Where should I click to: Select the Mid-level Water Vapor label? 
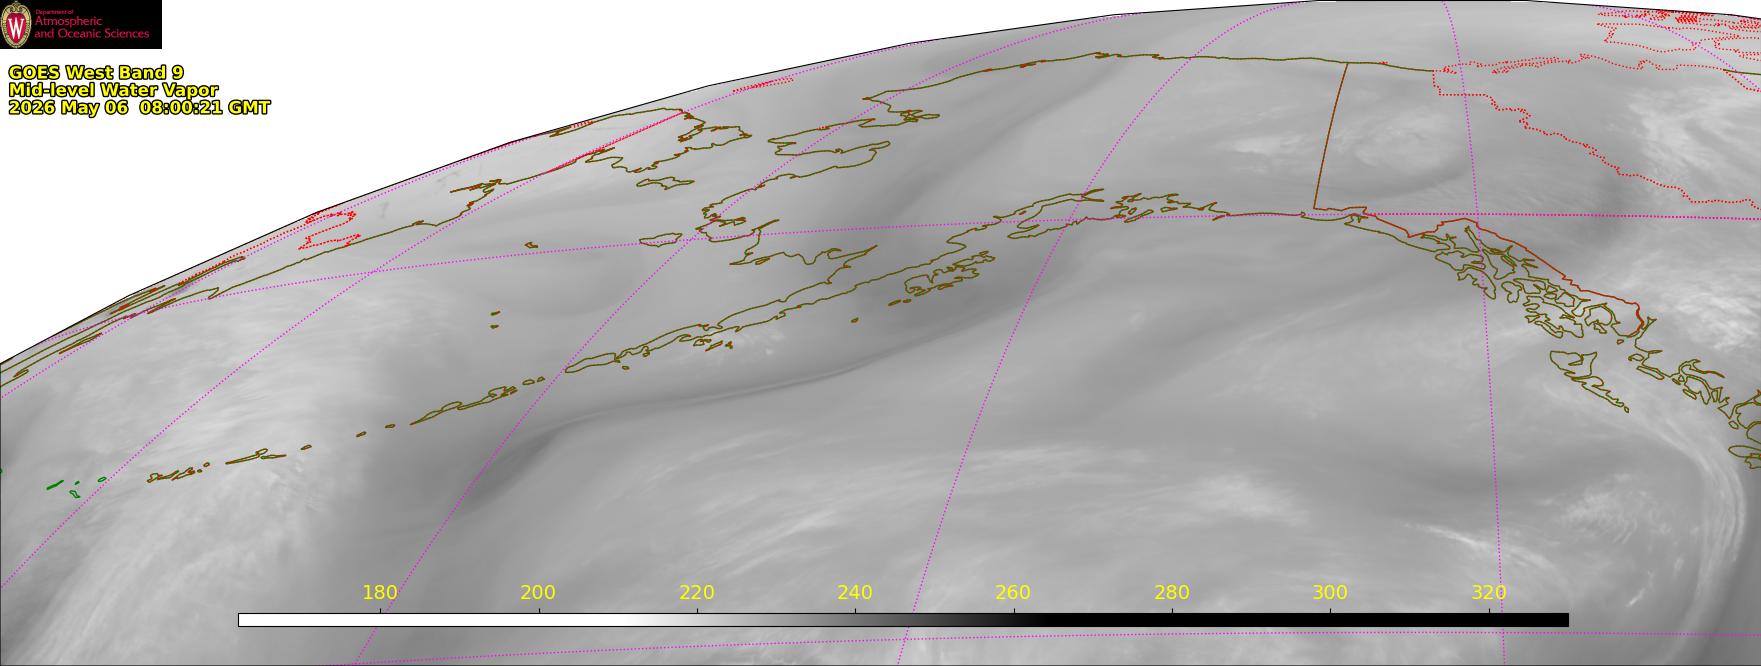pyautogui.click(x=113, y=90)
